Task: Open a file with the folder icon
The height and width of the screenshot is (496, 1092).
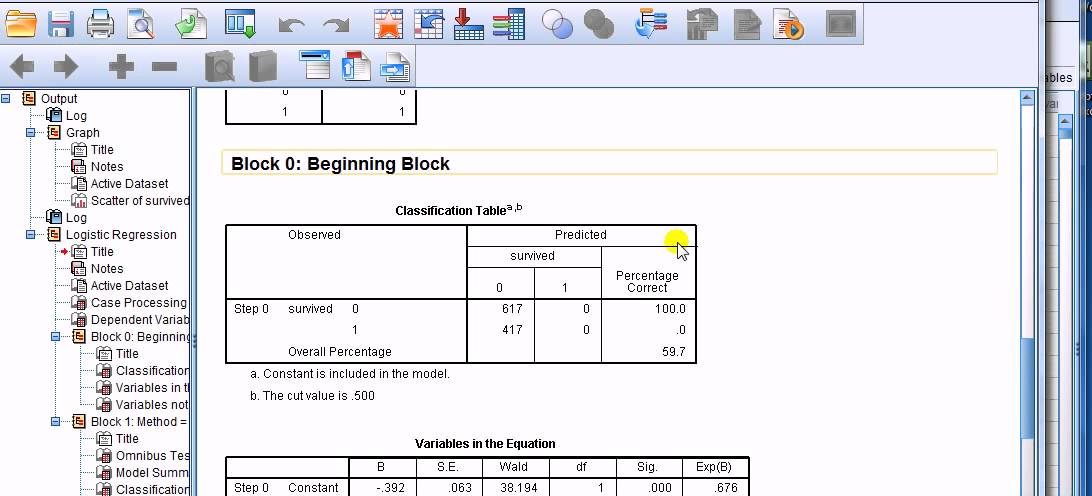Action: (x=20, y=24)
